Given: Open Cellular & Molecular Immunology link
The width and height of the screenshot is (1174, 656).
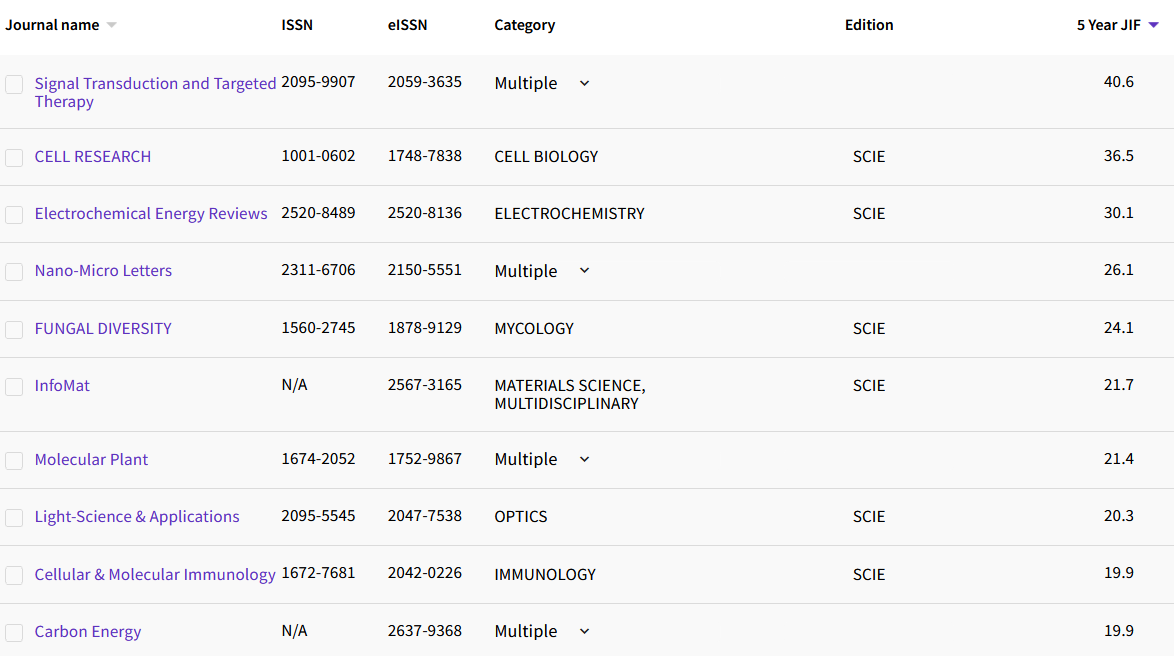Looking at the screenshot, I should click(x=155, y=575).
